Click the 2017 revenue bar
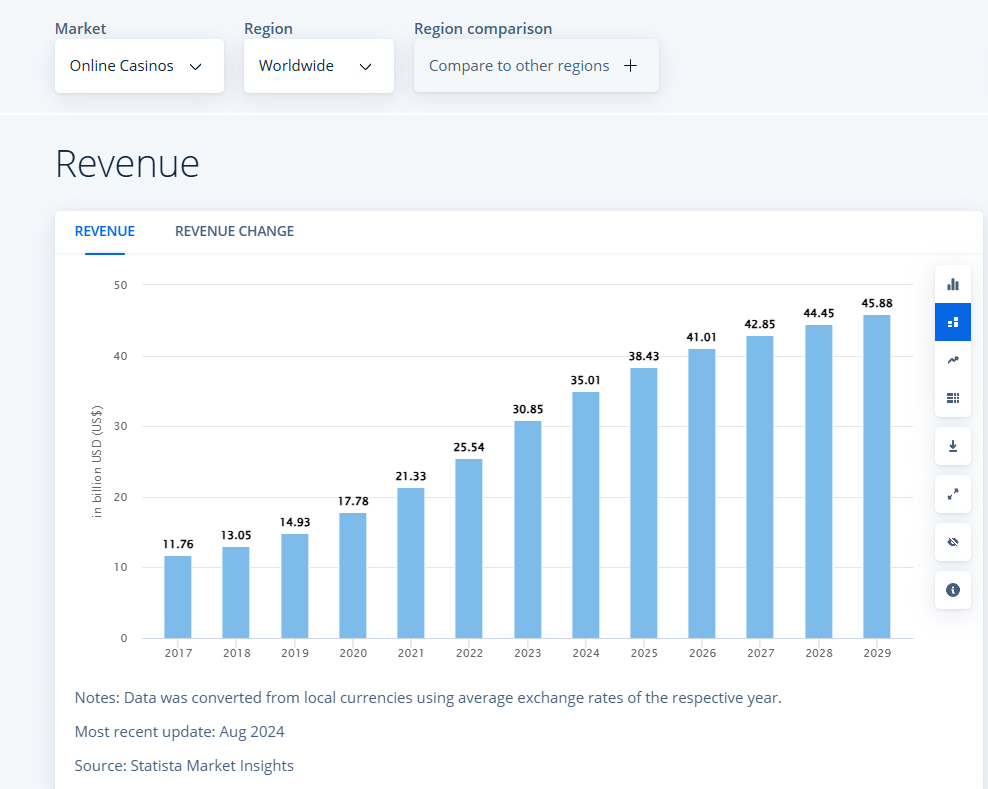 tap(178, 598)
